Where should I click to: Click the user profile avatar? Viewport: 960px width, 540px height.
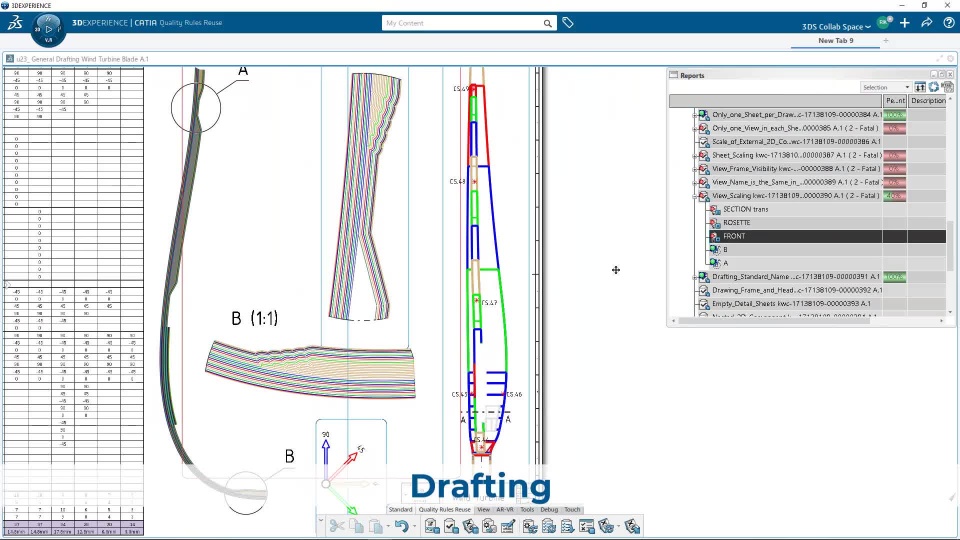click(x=884, y=23)
